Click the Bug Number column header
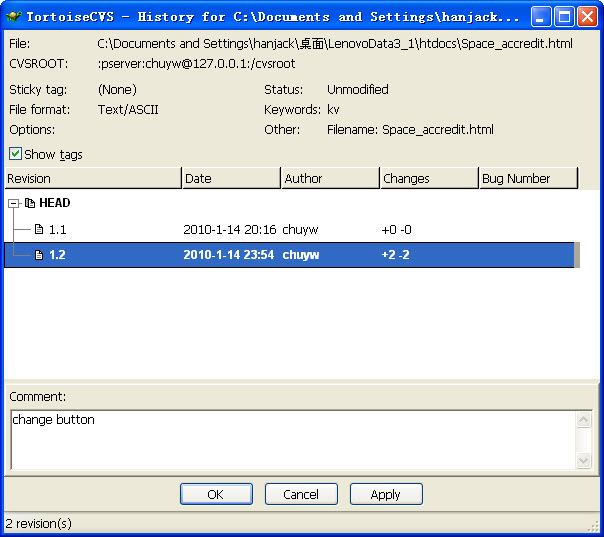The height and width of the screenshot is (537, 604). click(x=528, y=178)
